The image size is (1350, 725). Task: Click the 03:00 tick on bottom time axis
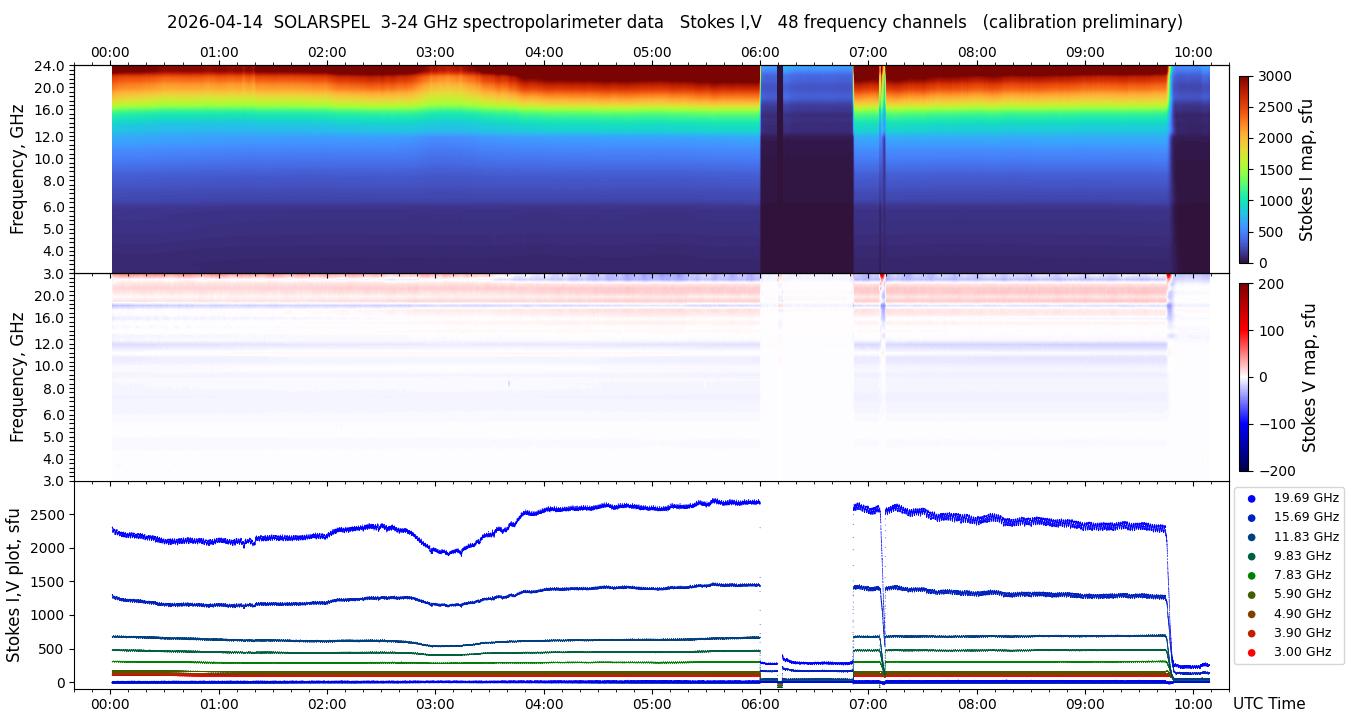[435, 703]
